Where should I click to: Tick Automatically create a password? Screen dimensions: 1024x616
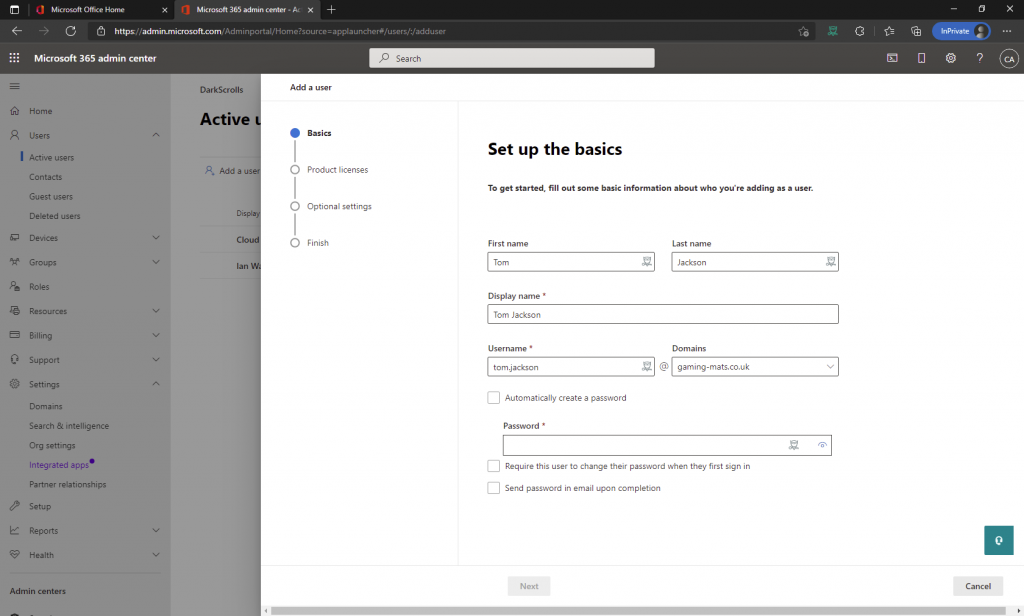494,398
